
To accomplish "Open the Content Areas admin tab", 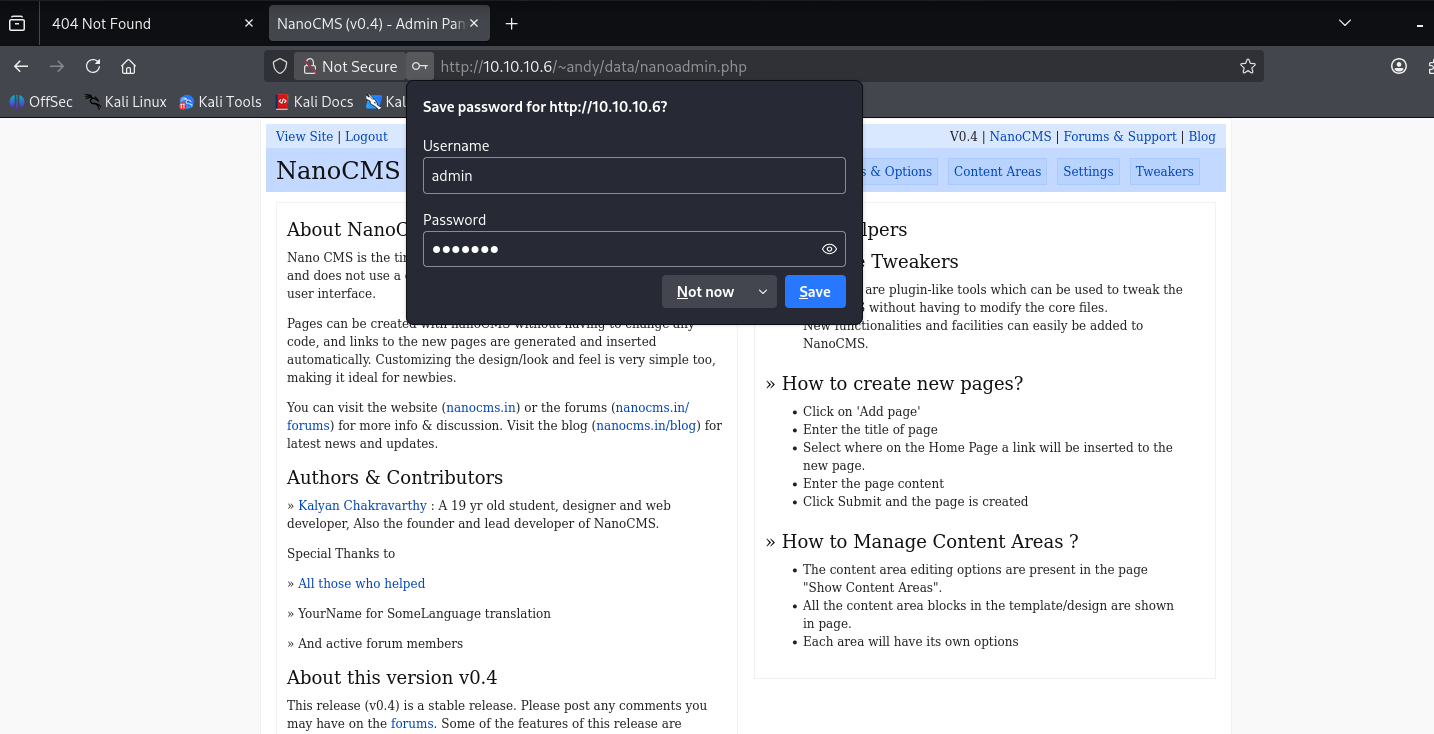I will [x=997, y=171].
